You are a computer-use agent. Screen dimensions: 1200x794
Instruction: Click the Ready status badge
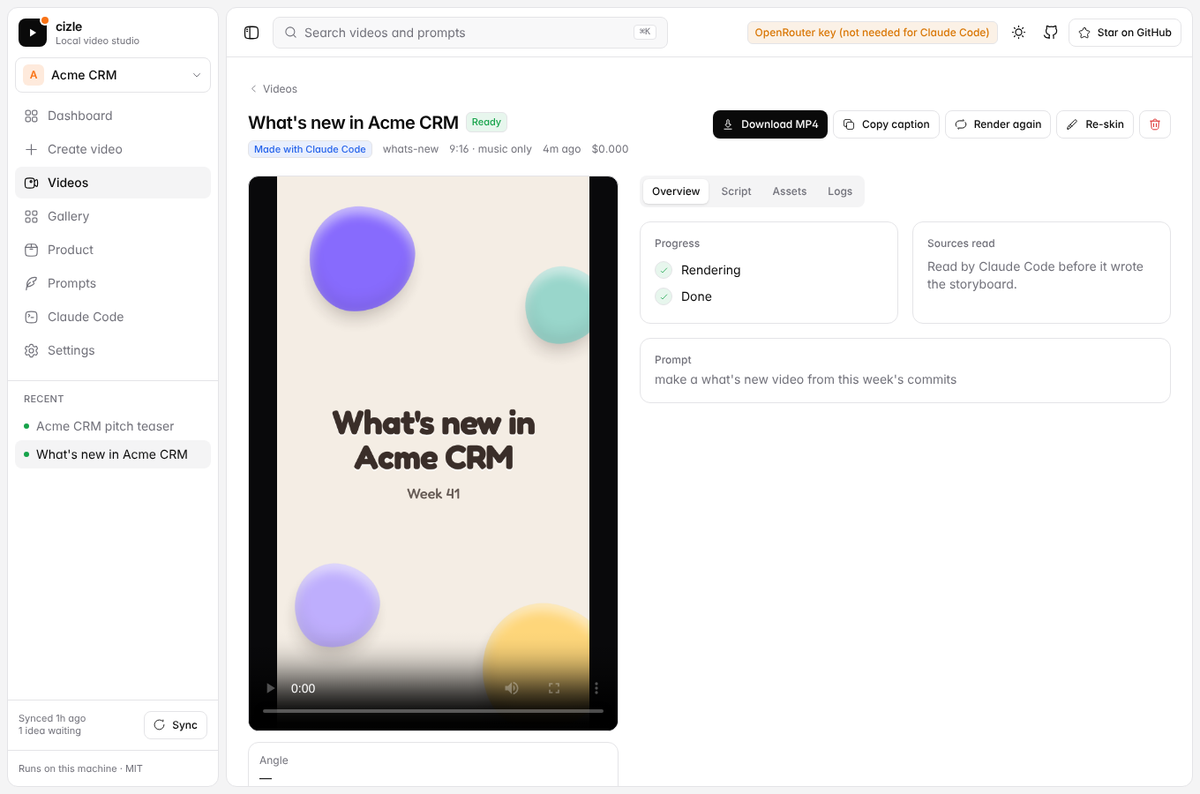coord(486,122)
